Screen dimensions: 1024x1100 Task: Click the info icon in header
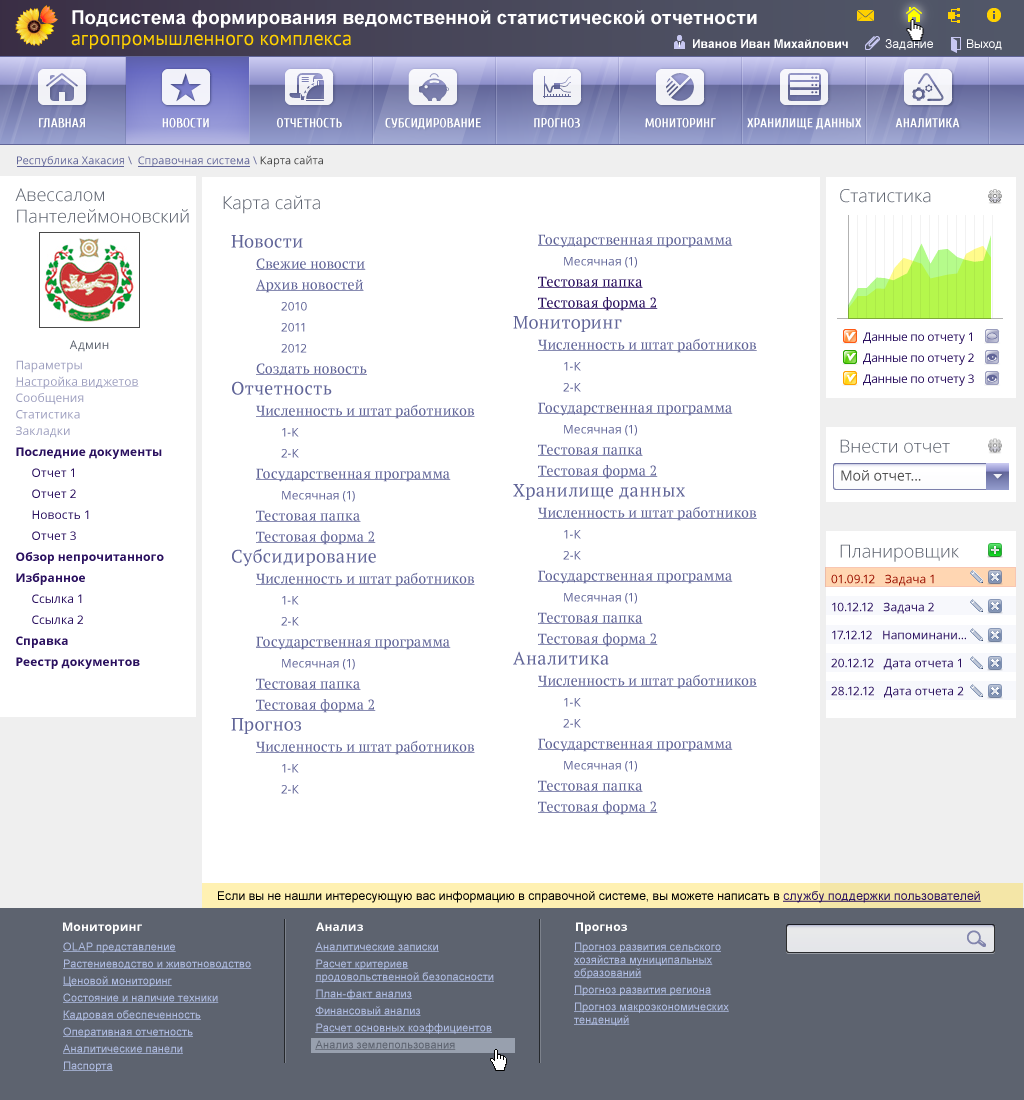click(x=993, y=15)
